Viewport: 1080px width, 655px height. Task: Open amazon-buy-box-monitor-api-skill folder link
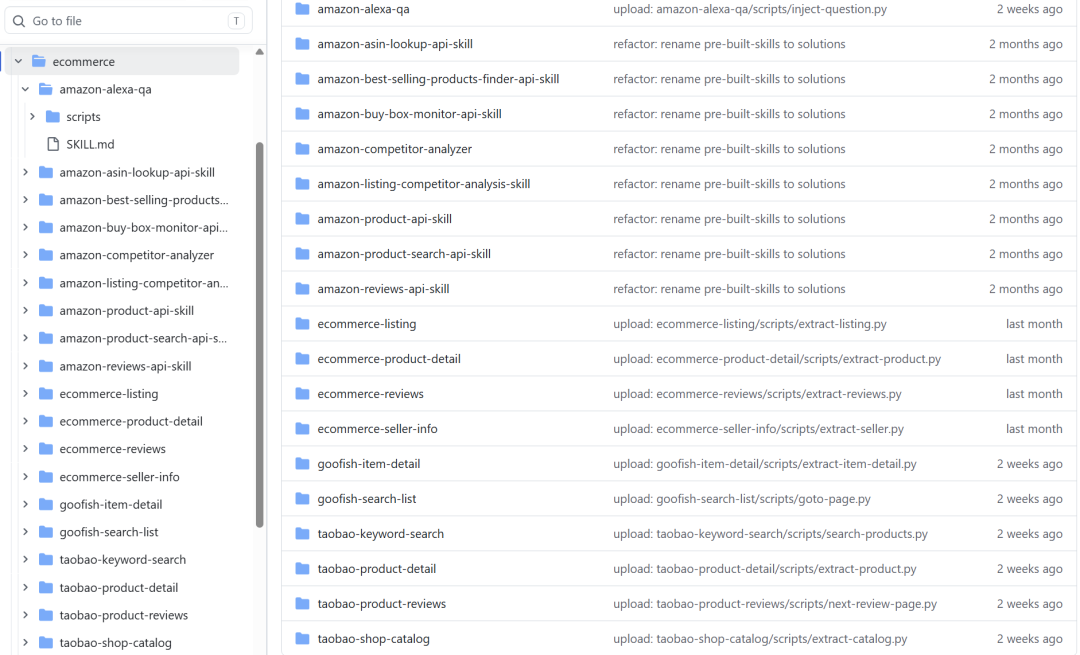coord(409,114)
